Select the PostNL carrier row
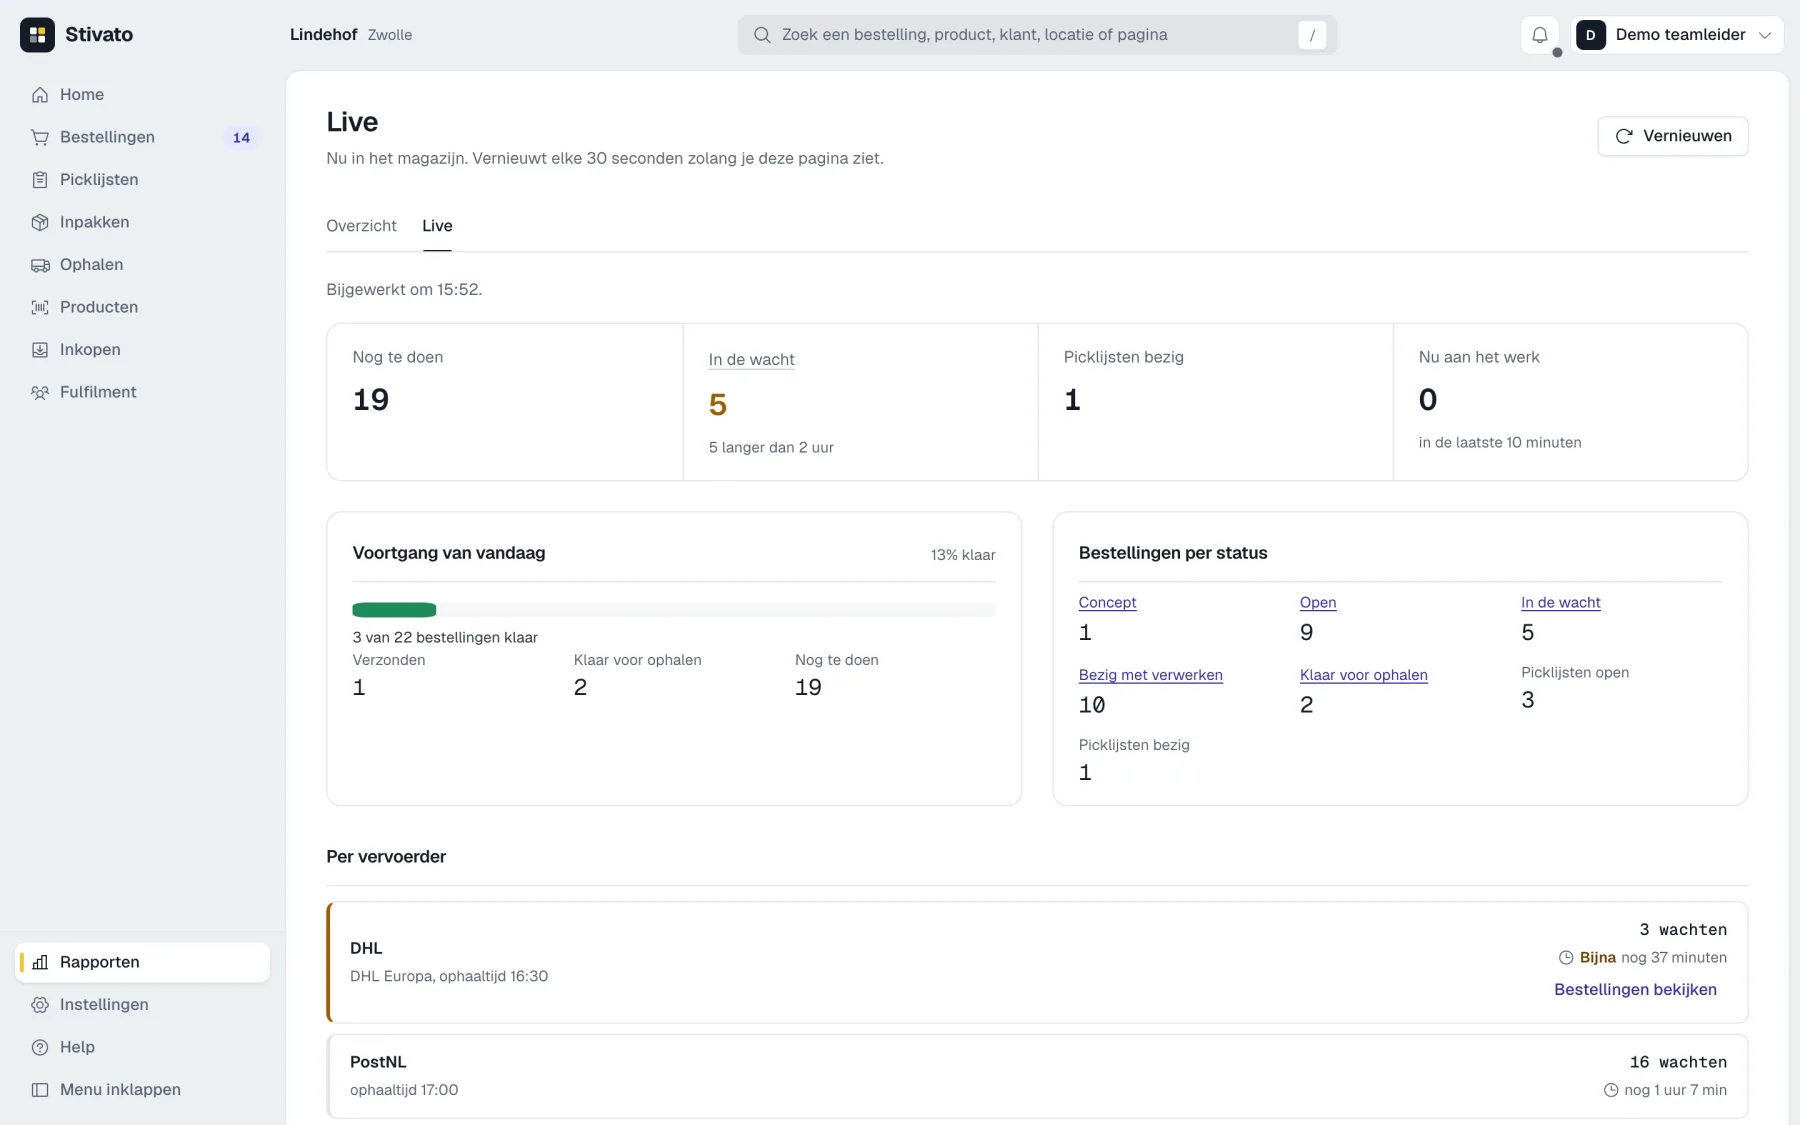The height and width of the screenshot is (1125, 1800). [1037, 1076]
